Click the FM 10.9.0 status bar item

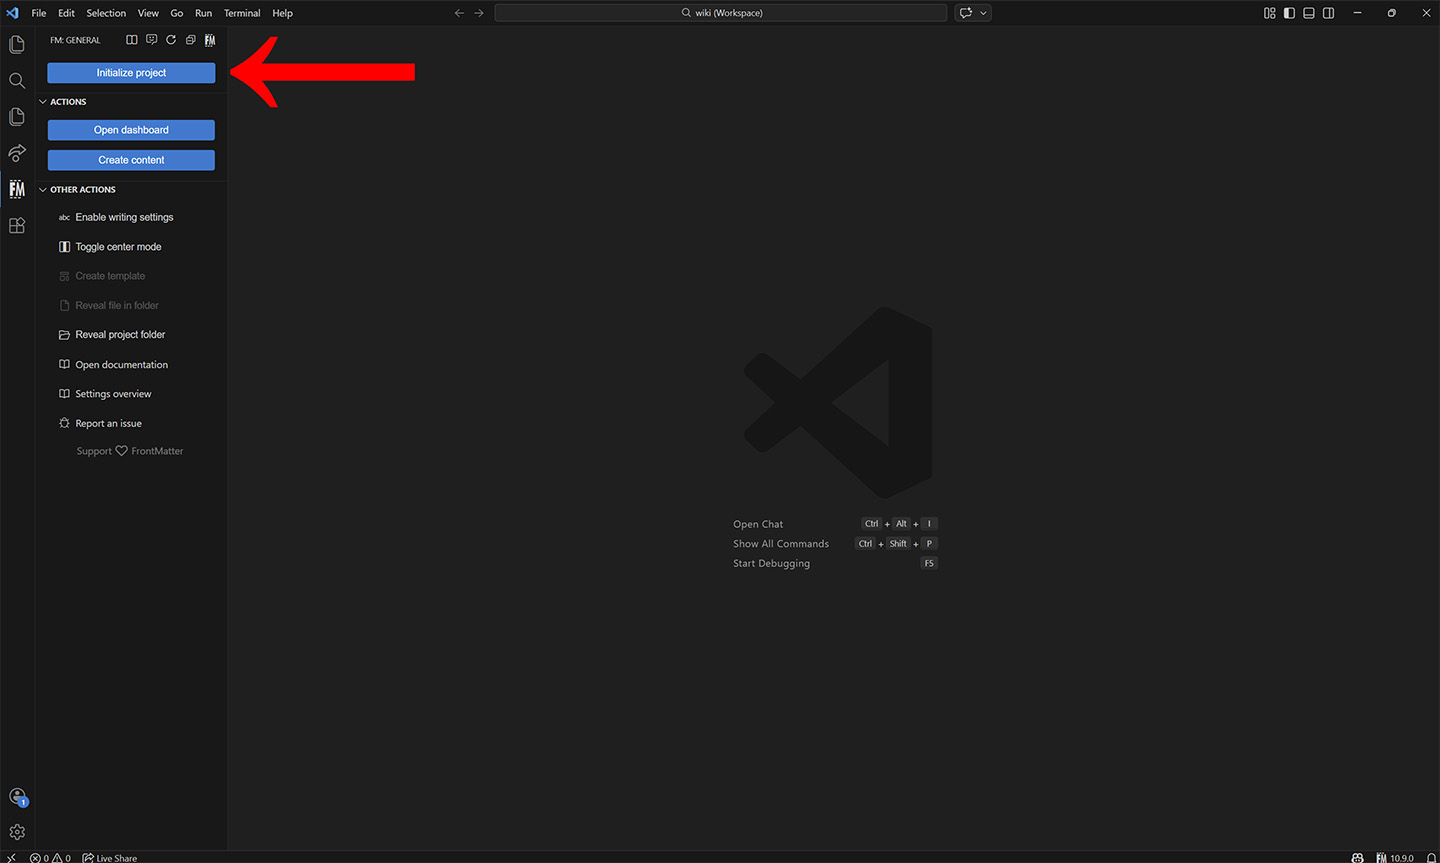tap(1395, 858)
